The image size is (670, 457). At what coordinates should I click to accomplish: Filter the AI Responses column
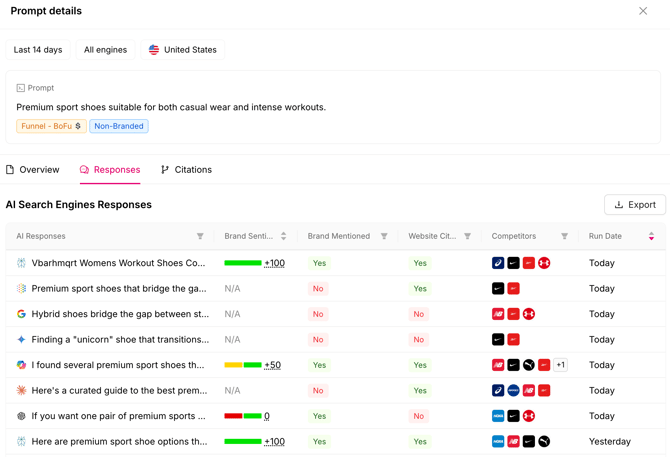coord(200,236)
